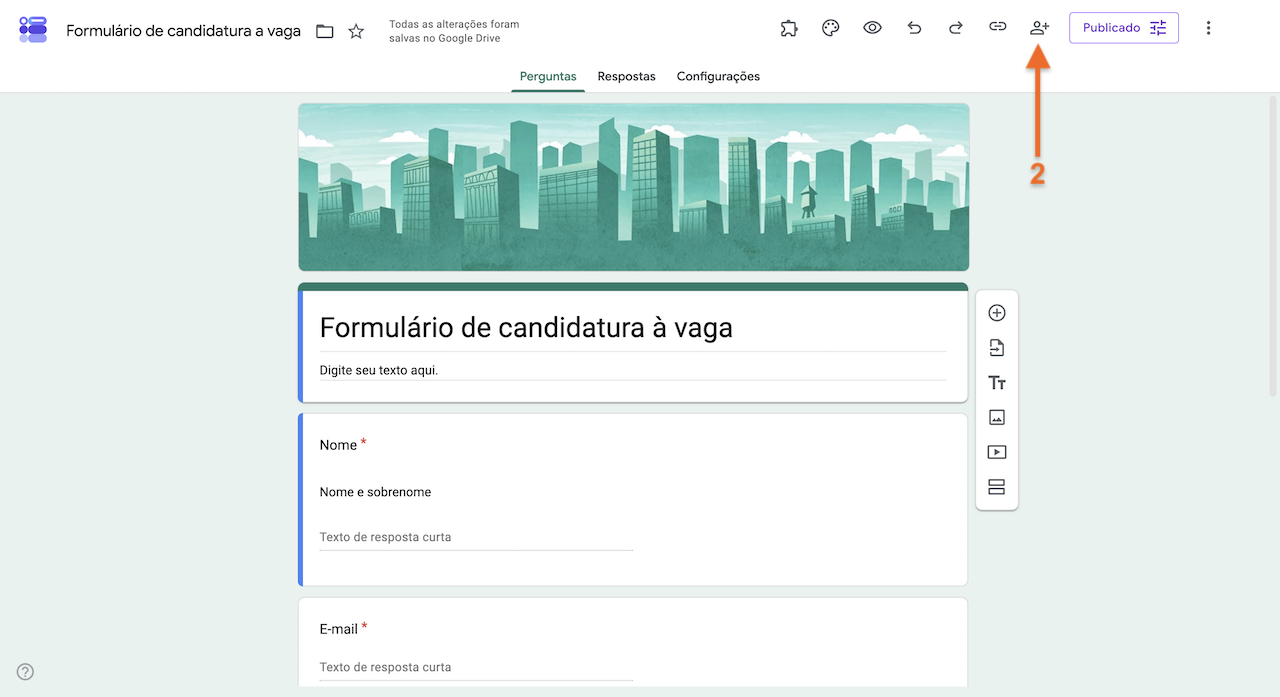Add question plus icon

coord(996,313)
